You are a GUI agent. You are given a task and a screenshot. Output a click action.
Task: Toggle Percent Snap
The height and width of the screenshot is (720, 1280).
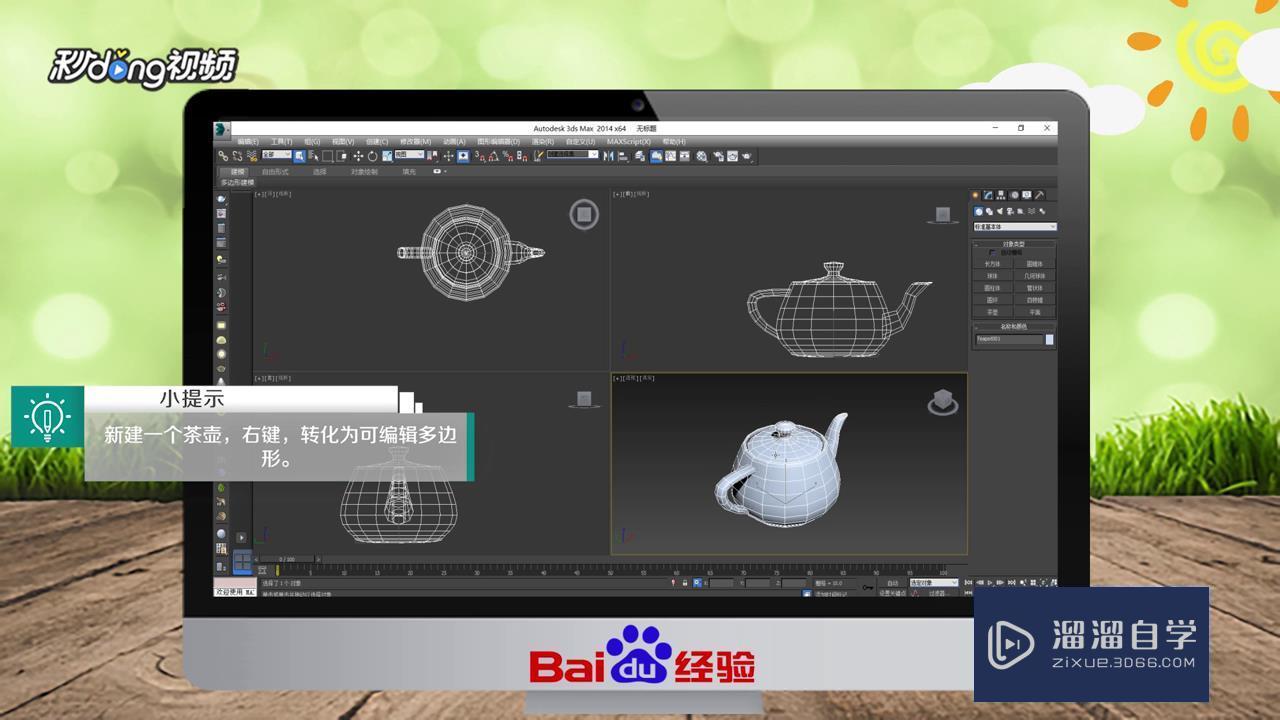coord(507,156)
